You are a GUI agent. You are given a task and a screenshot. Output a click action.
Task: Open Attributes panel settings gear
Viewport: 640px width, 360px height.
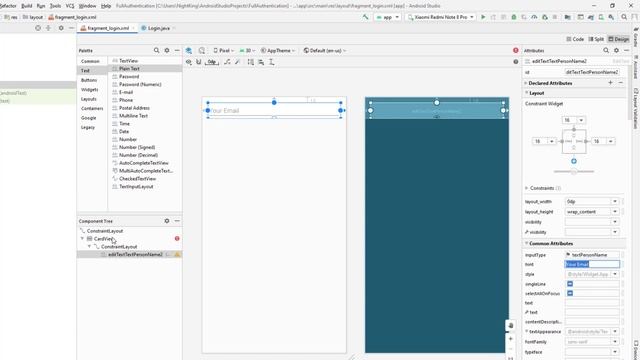click(616, 50)
